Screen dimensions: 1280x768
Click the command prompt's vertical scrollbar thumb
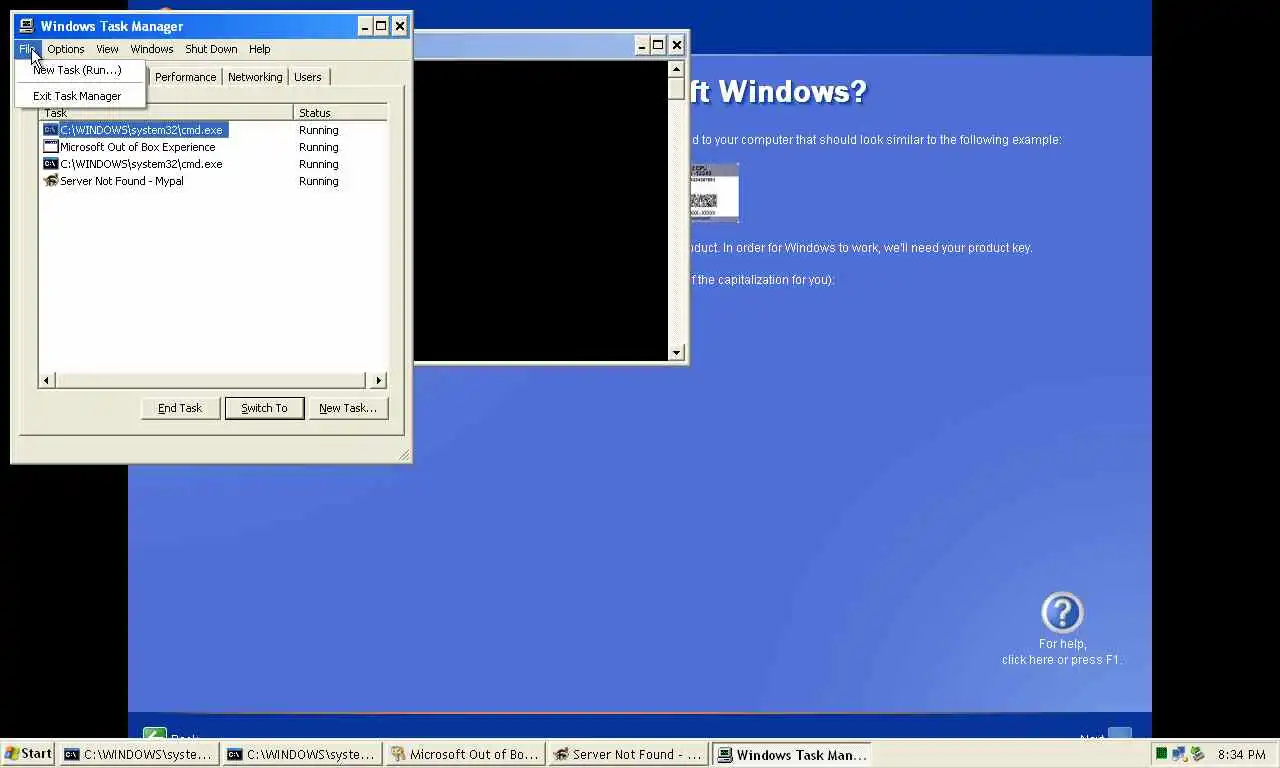pyautogui.click(x=677, y=88)
